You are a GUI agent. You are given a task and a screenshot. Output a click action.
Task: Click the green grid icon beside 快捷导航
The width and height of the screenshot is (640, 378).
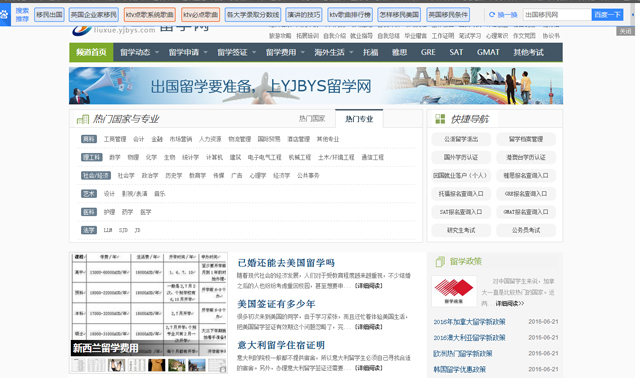coord(440,119)
